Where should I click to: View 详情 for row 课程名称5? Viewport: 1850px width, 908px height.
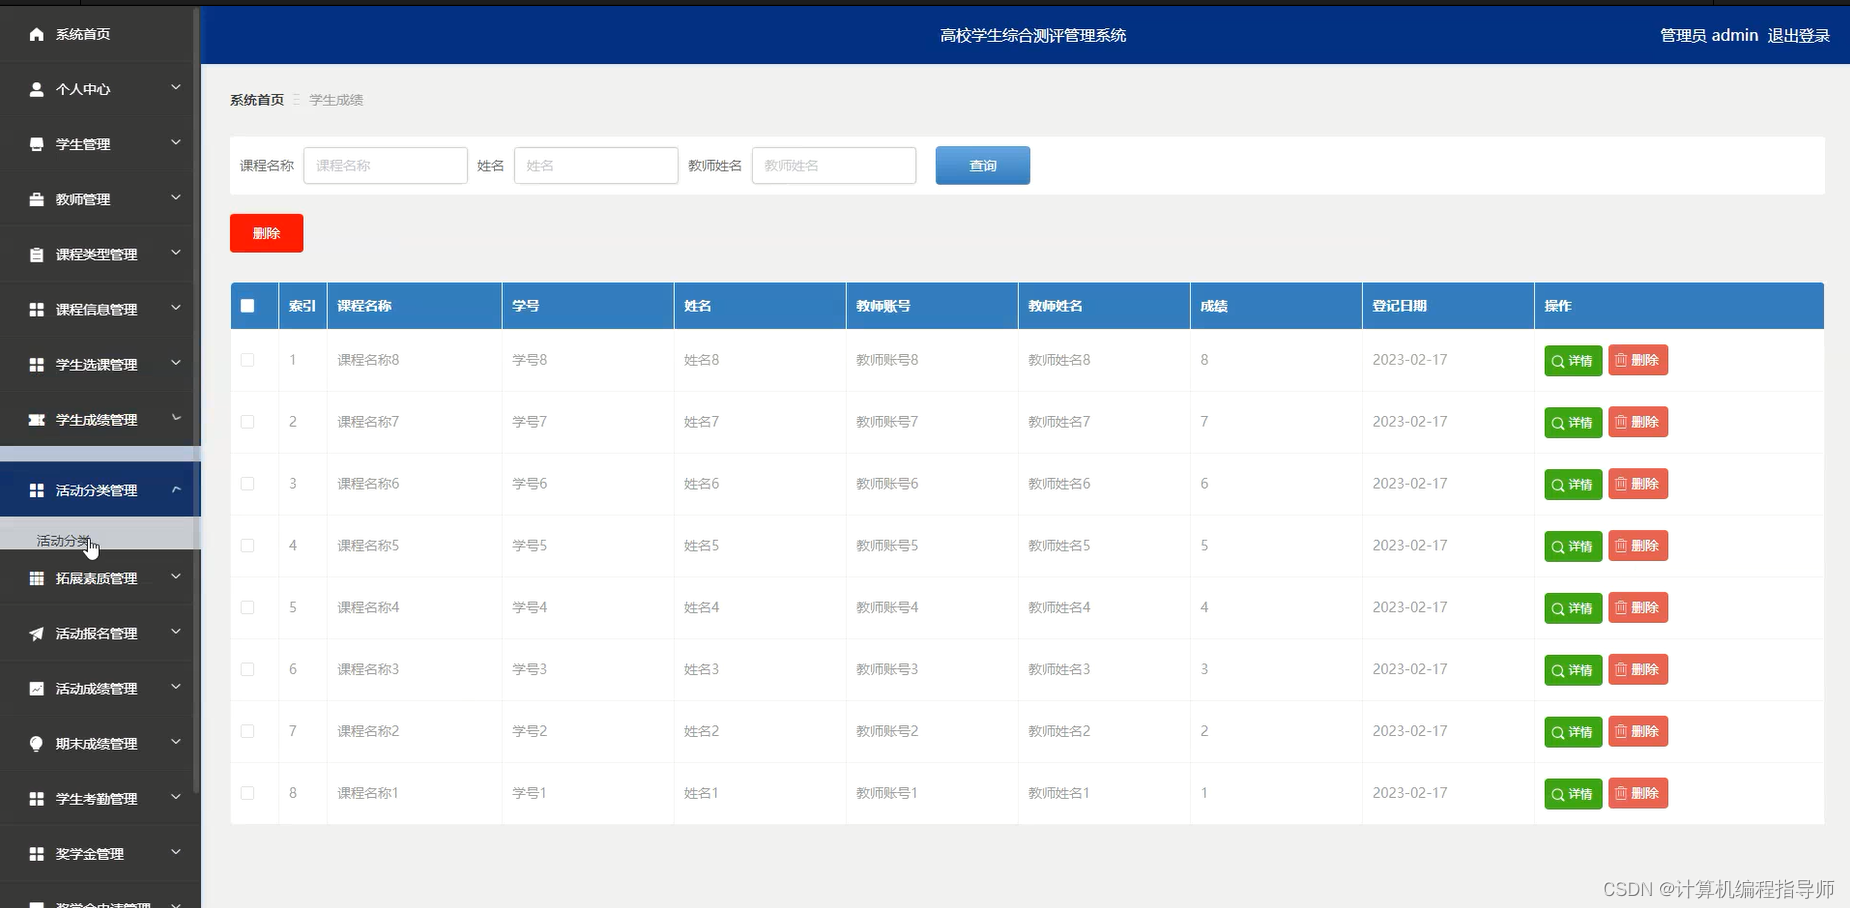point(1573,546)
